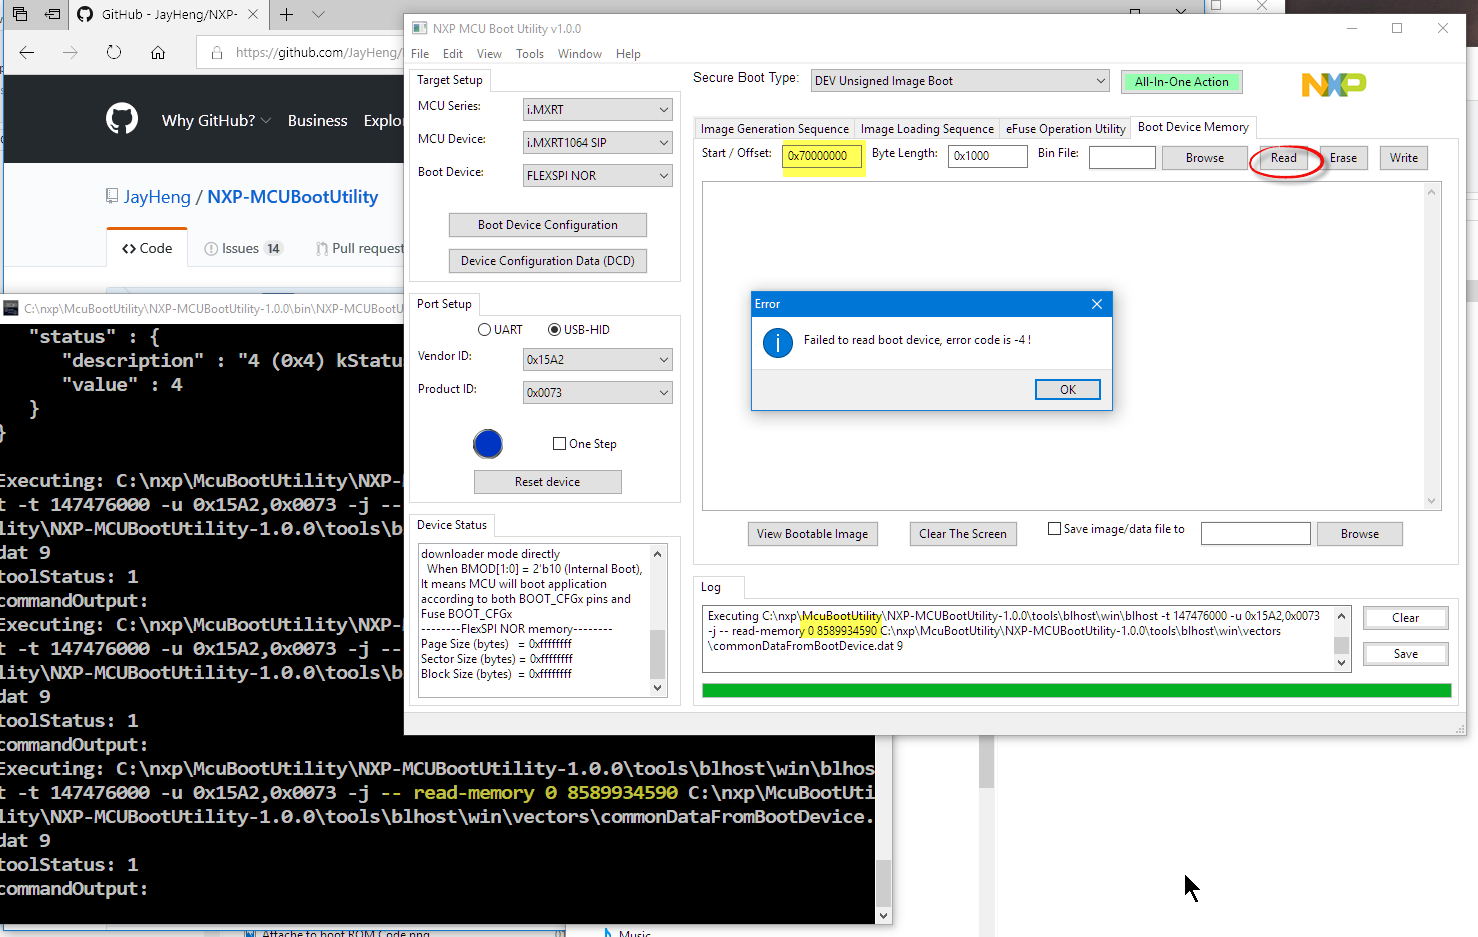Open the Tools menu
The width and height of the screenshot is (1478, 937).
click(x=529, y=54)
